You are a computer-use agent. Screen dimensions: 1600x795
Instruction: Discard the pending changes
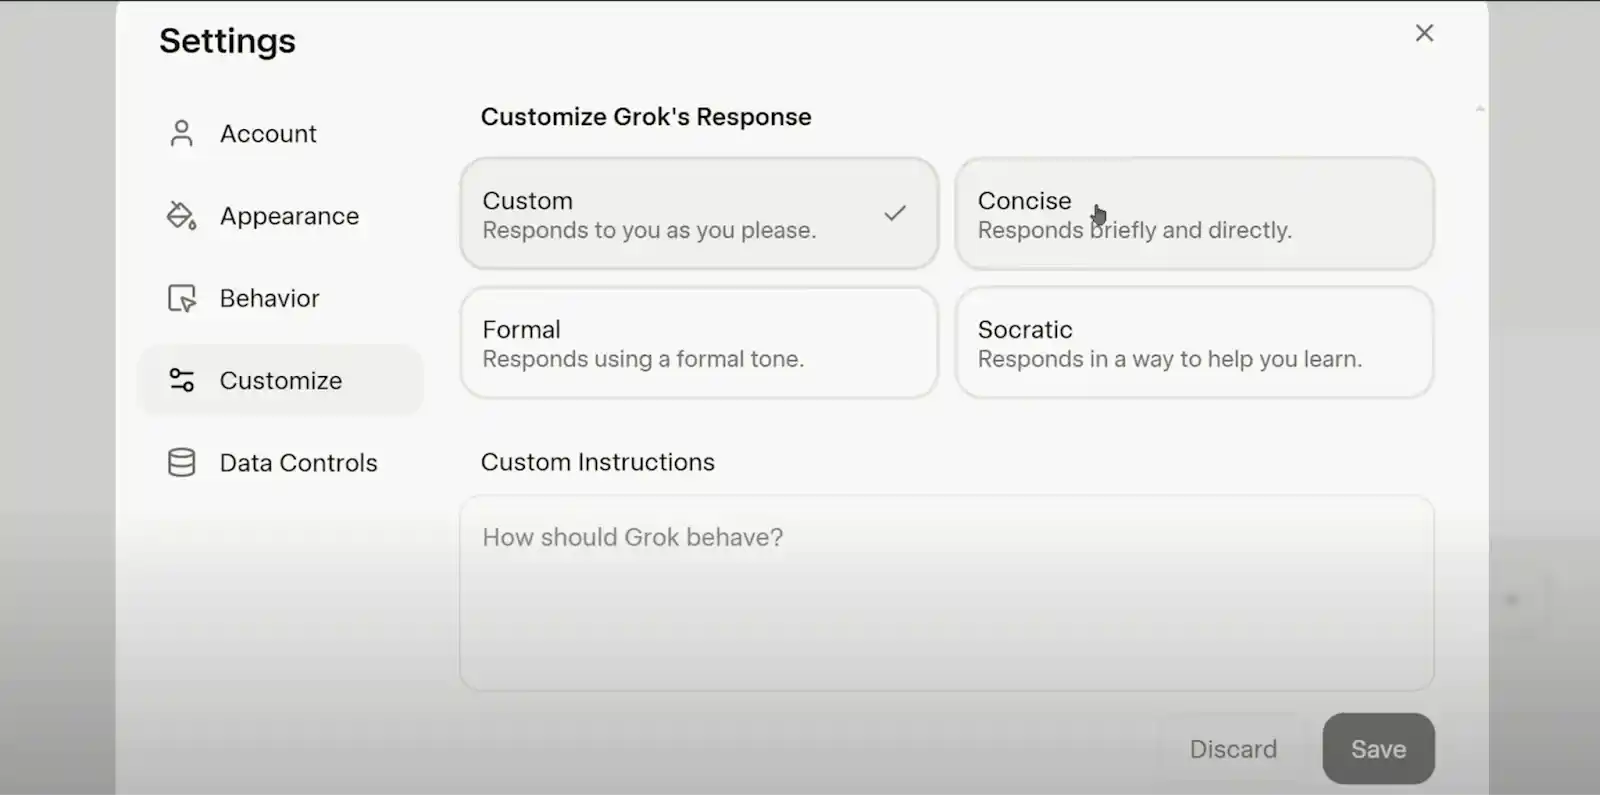[x=1233, y=749]
